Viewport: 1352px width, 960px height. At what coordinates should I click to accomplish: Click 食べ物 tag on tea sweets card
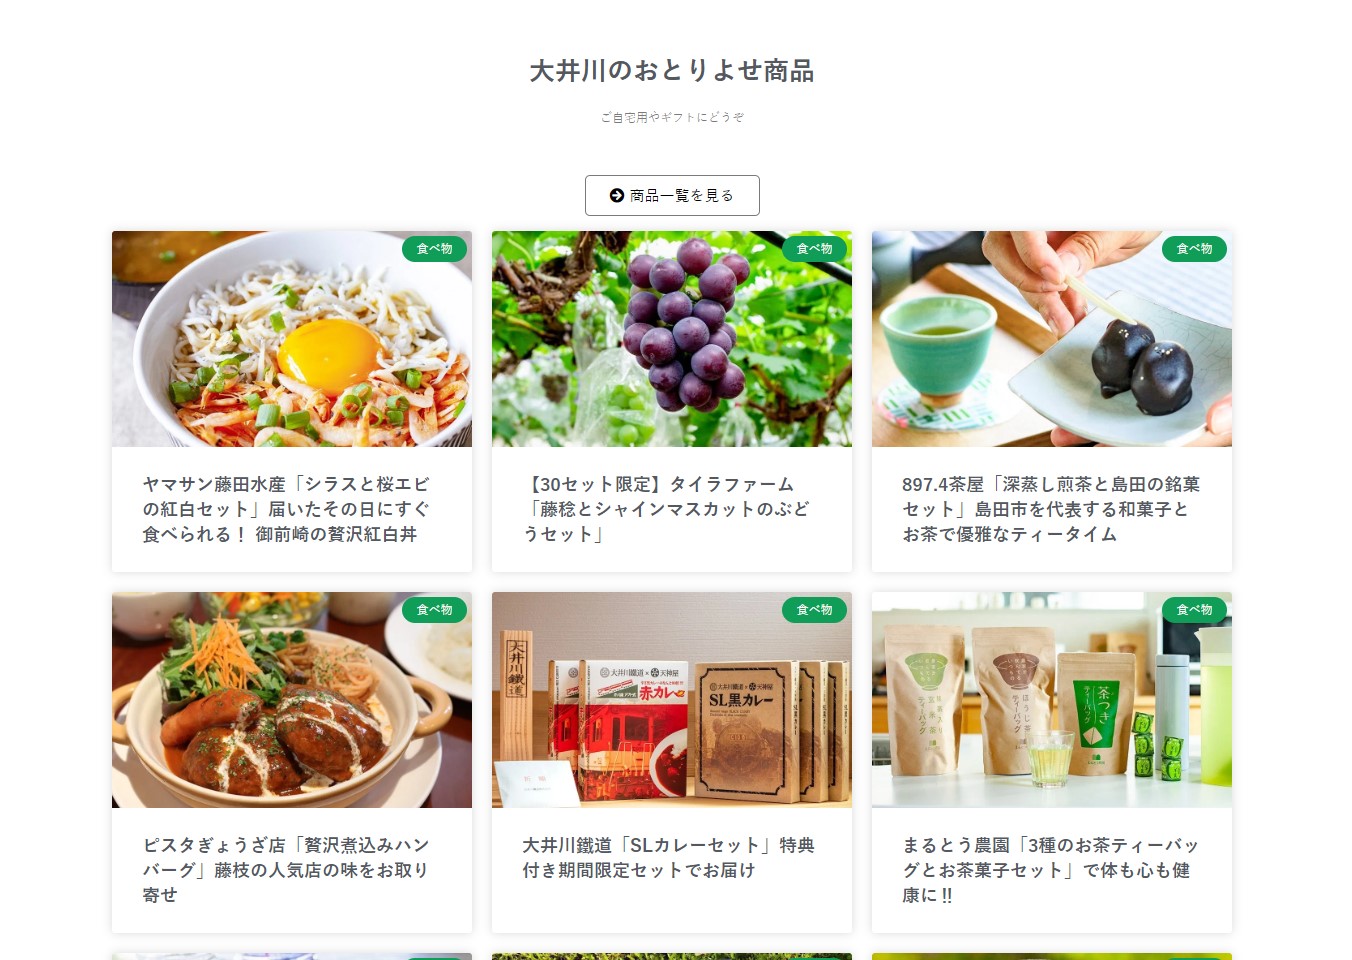[x=1194, y=249]
